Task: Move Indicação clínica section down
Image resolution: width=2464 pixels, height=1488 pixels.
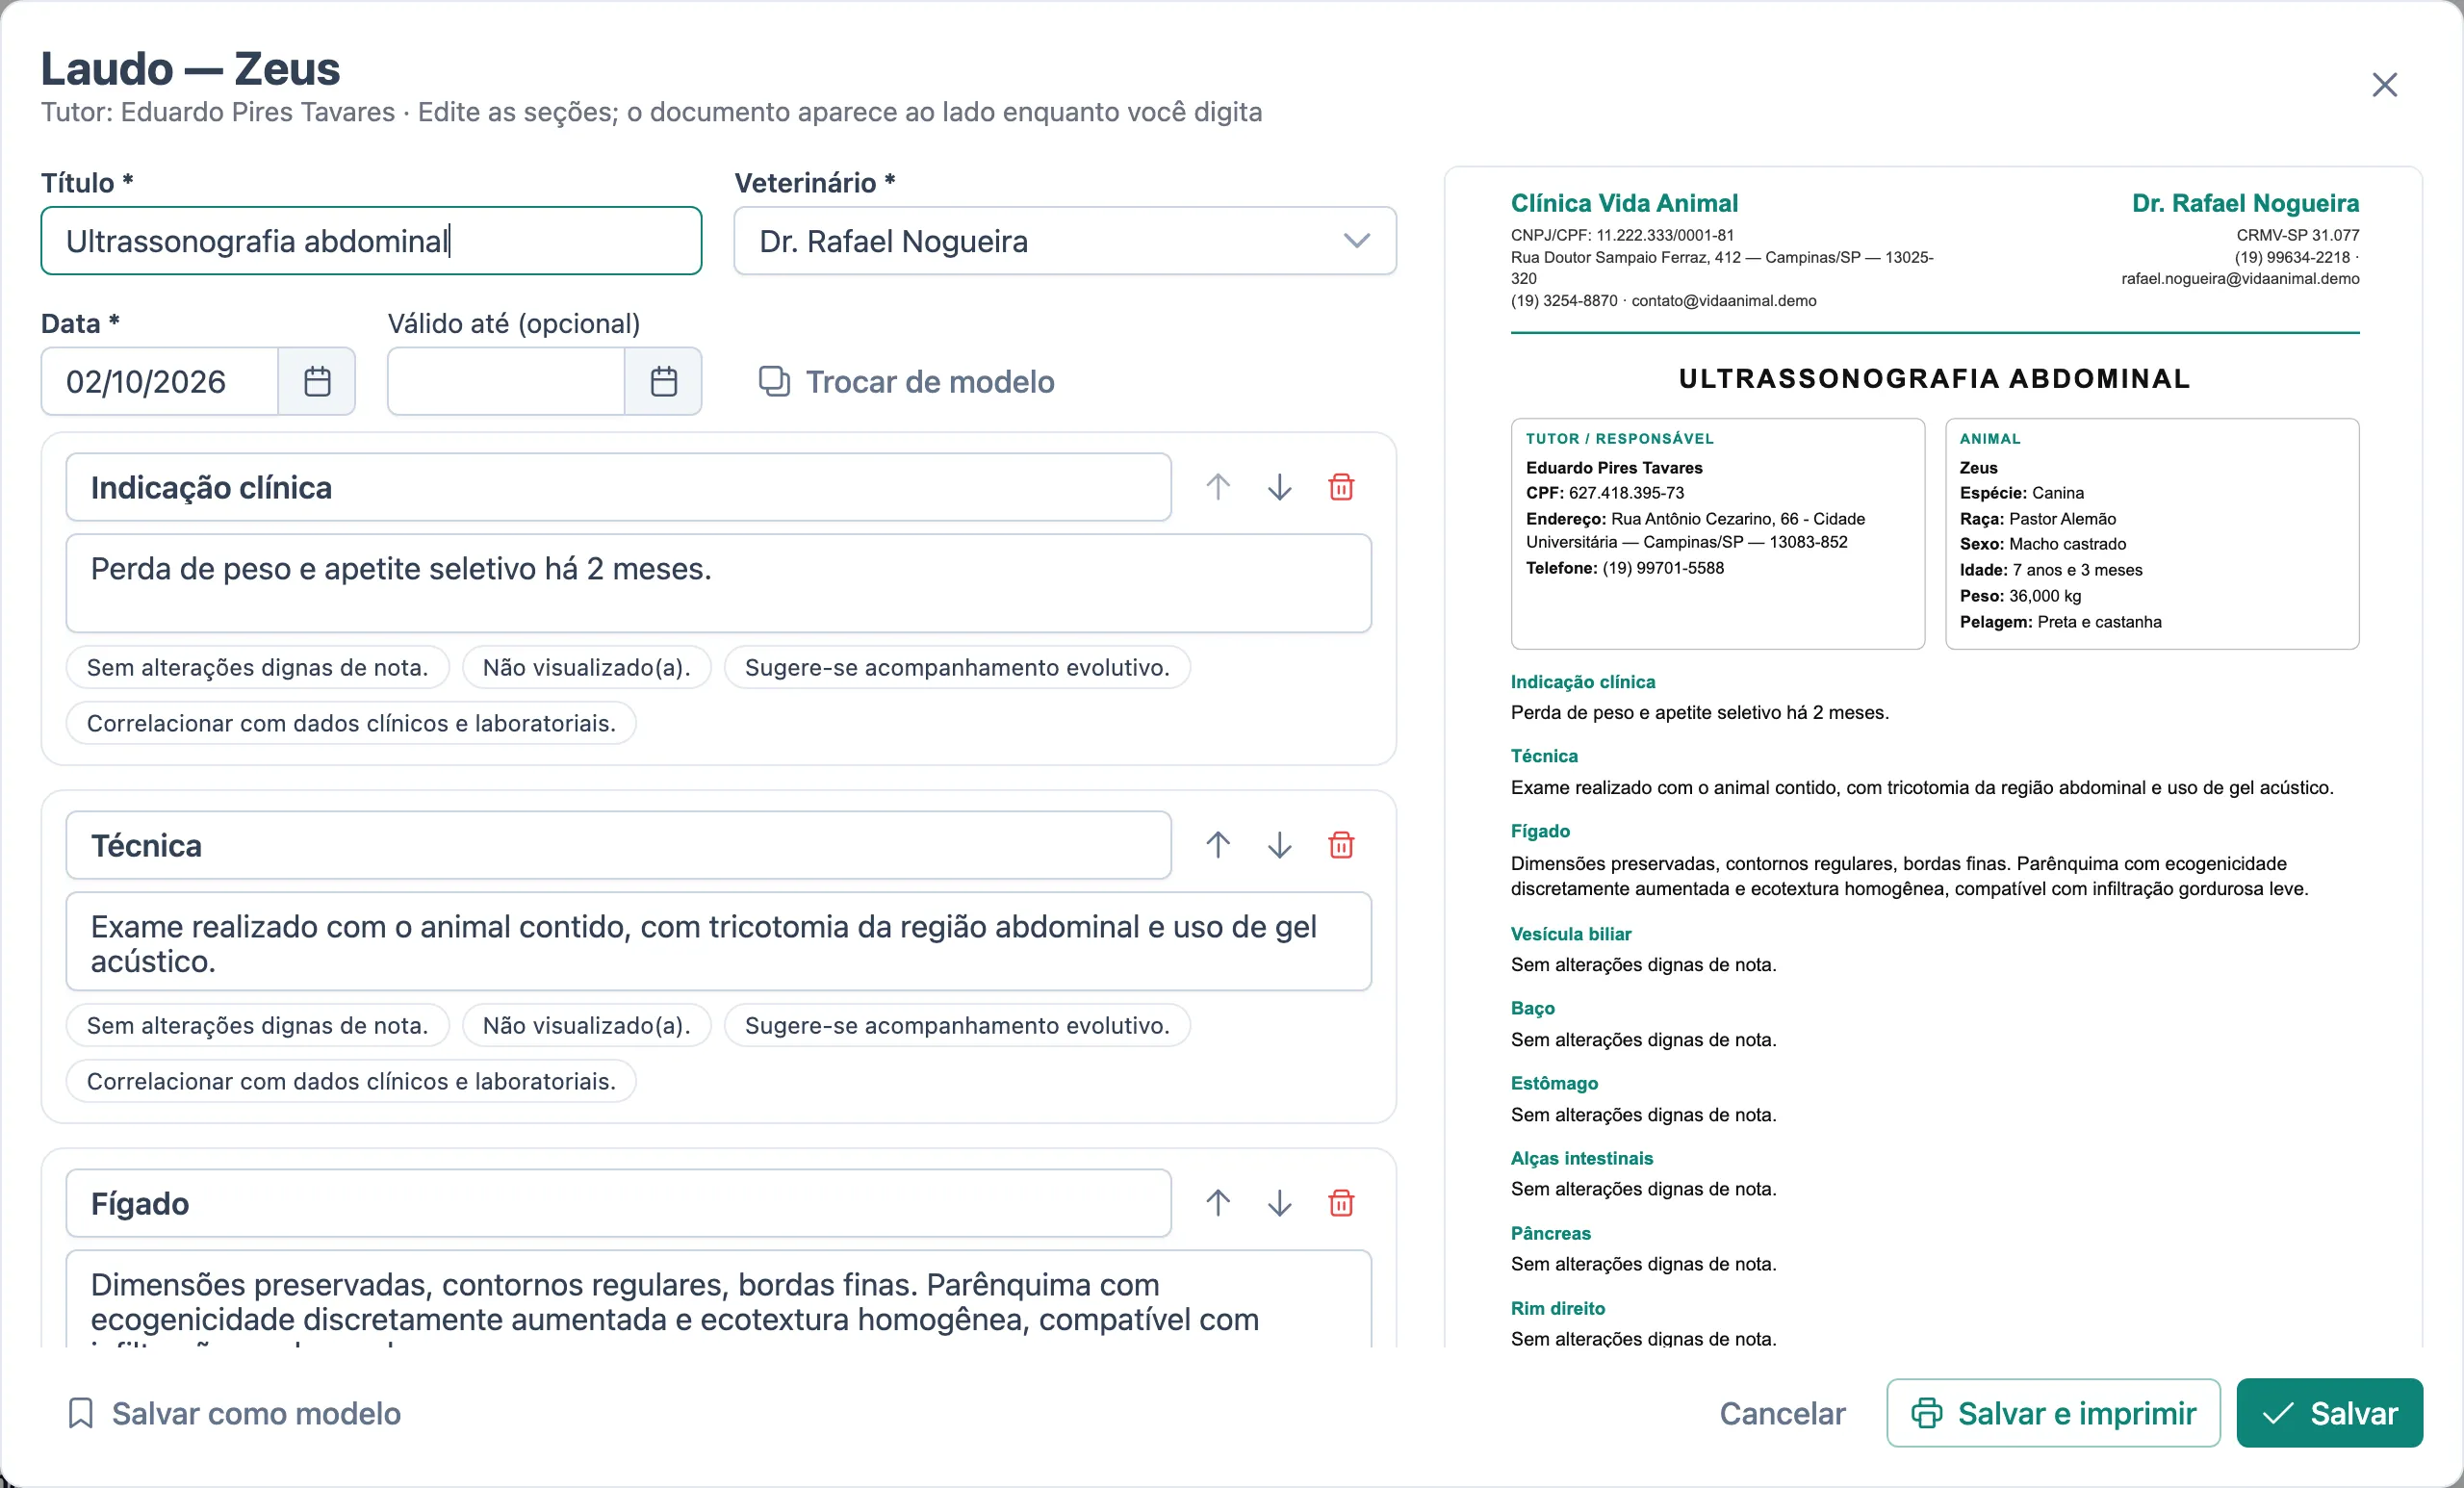Action: pyautogui.click(x=1279, y=487)
